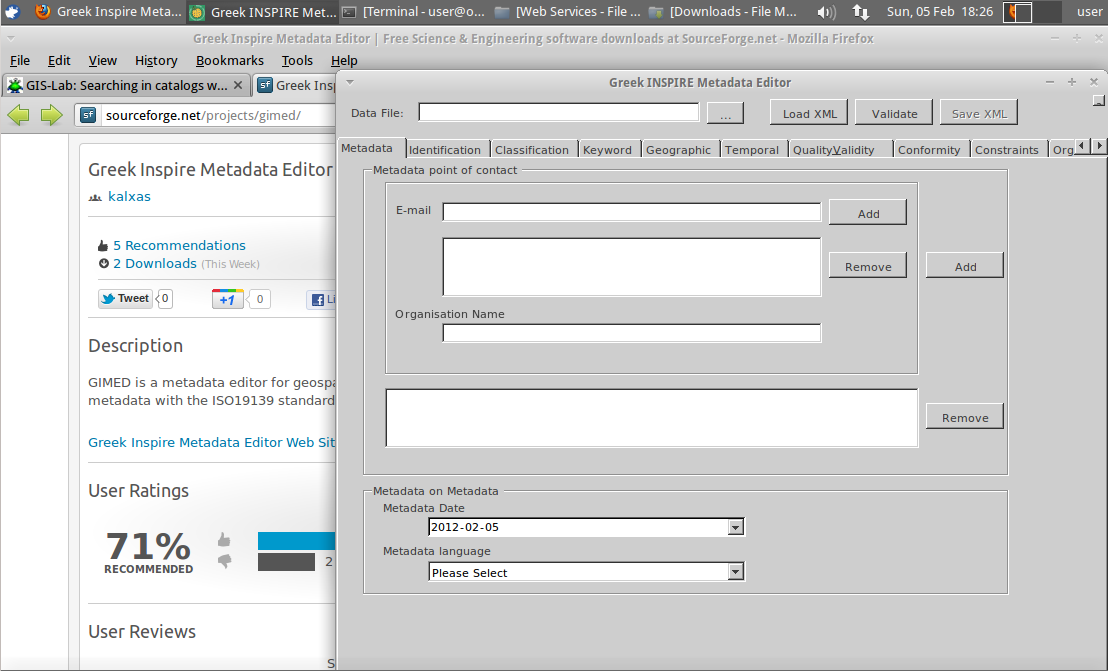Click the Firefox back arrow icon
Image resolution: width=1108 pixels, height=671 pixels.
pos(18,114)
